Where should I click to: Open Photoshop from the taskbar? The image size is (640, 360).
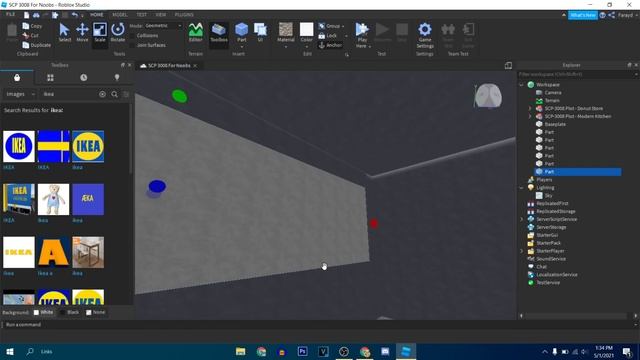[302, 351]
